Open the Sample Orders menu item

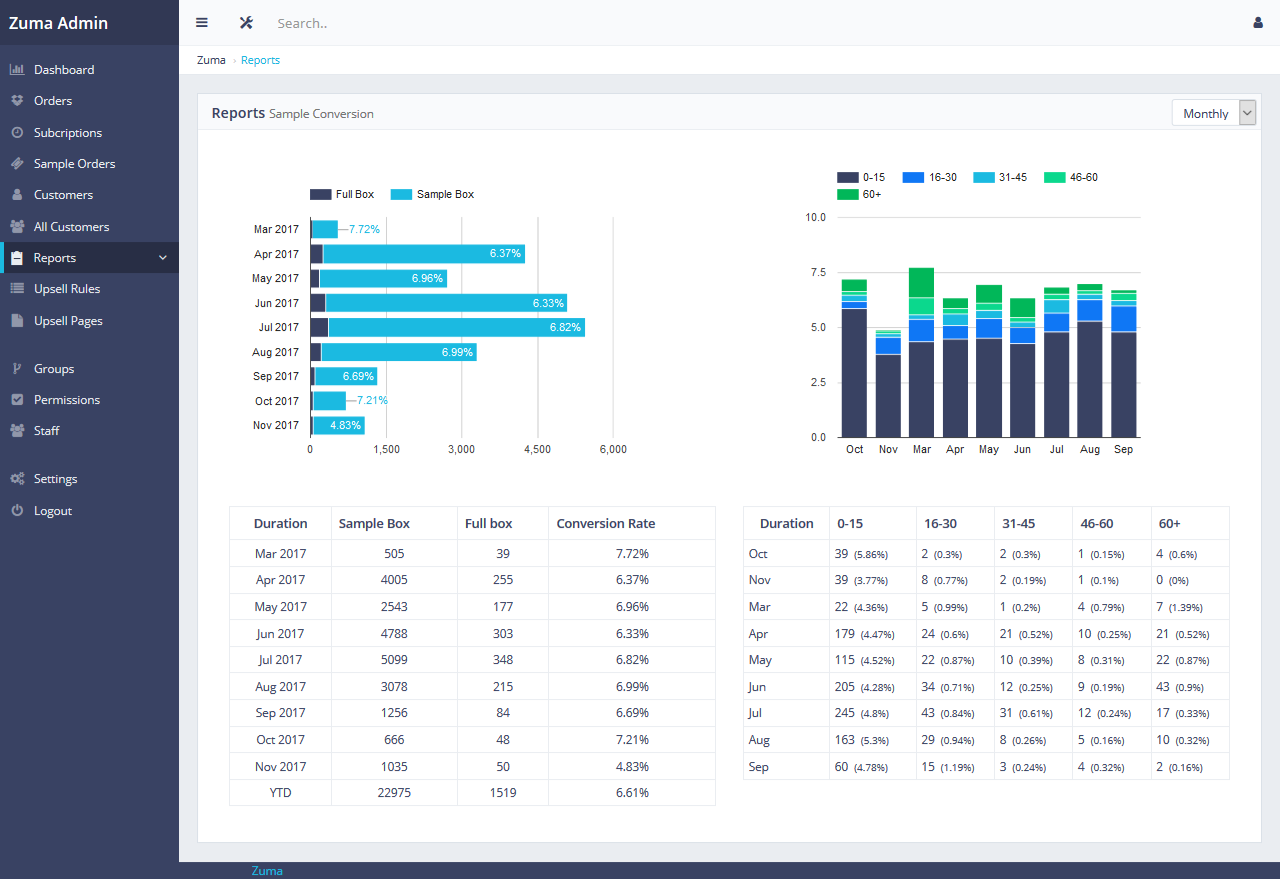pyautogui.click(x=74, y=164)
